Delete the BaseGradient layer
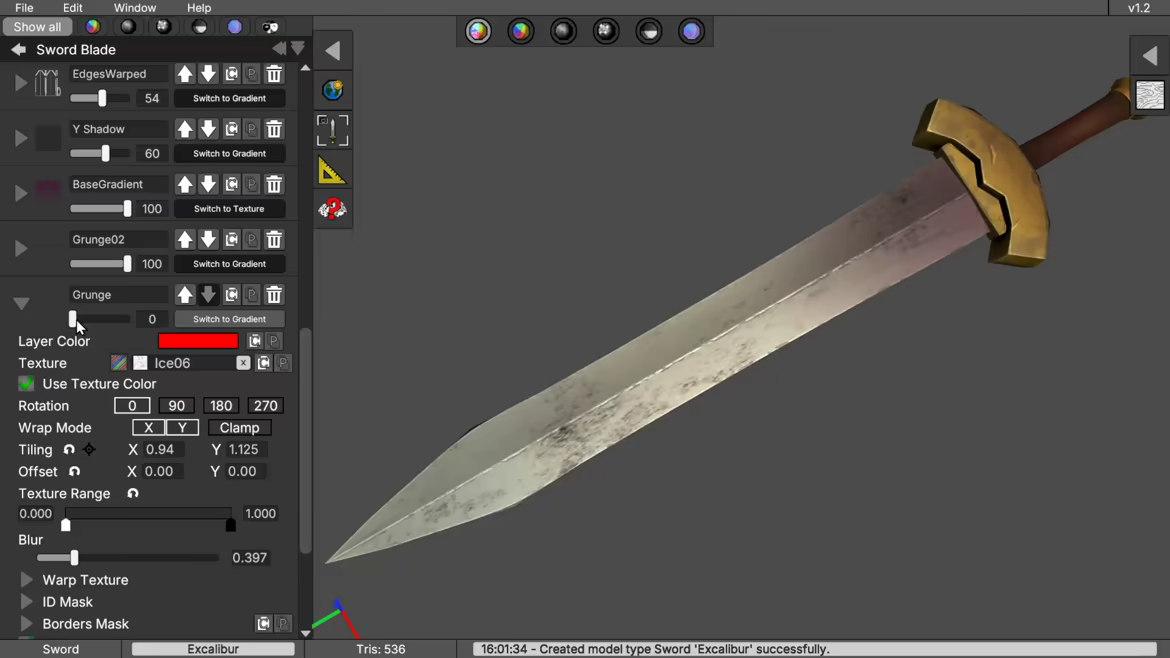1170x658 pixels. click(274, 184)
